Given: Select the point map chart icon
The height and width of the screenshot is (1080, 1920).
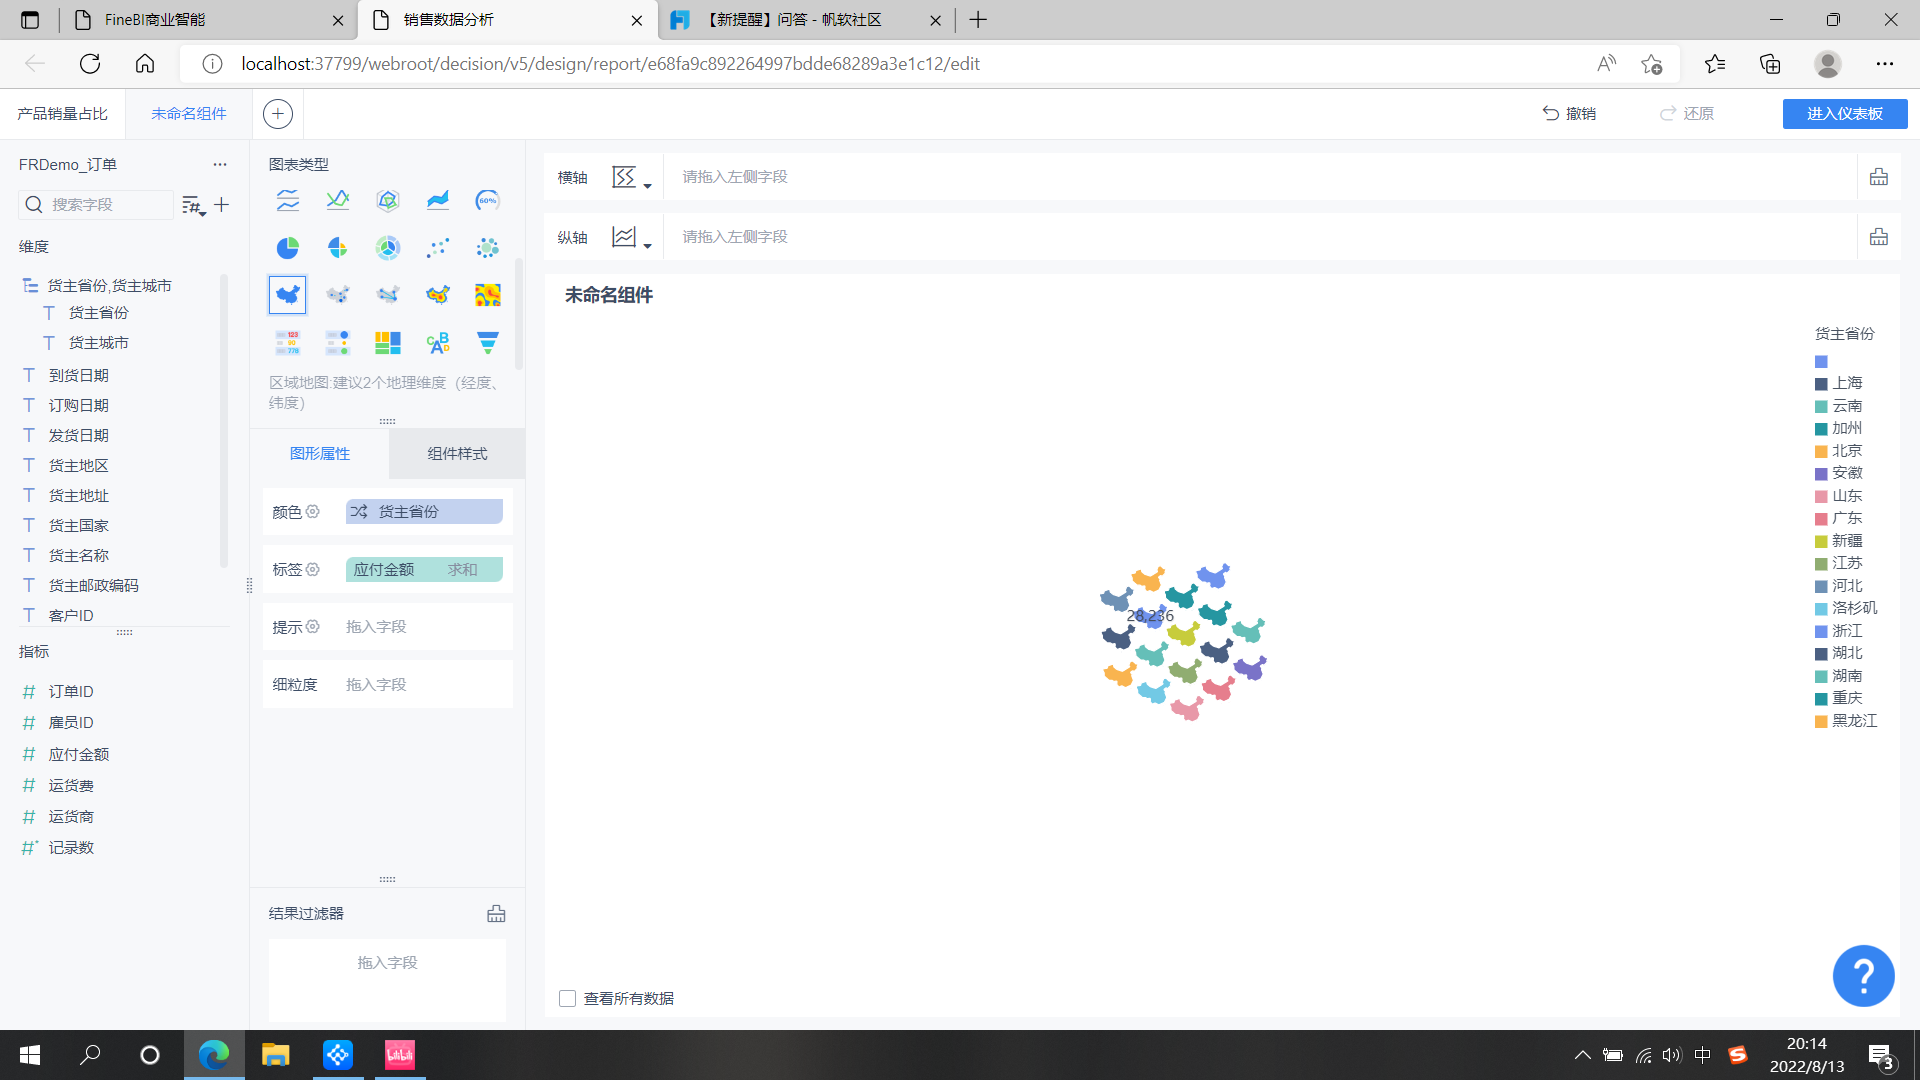Looking at the screenshot, I should pos(338,295).
